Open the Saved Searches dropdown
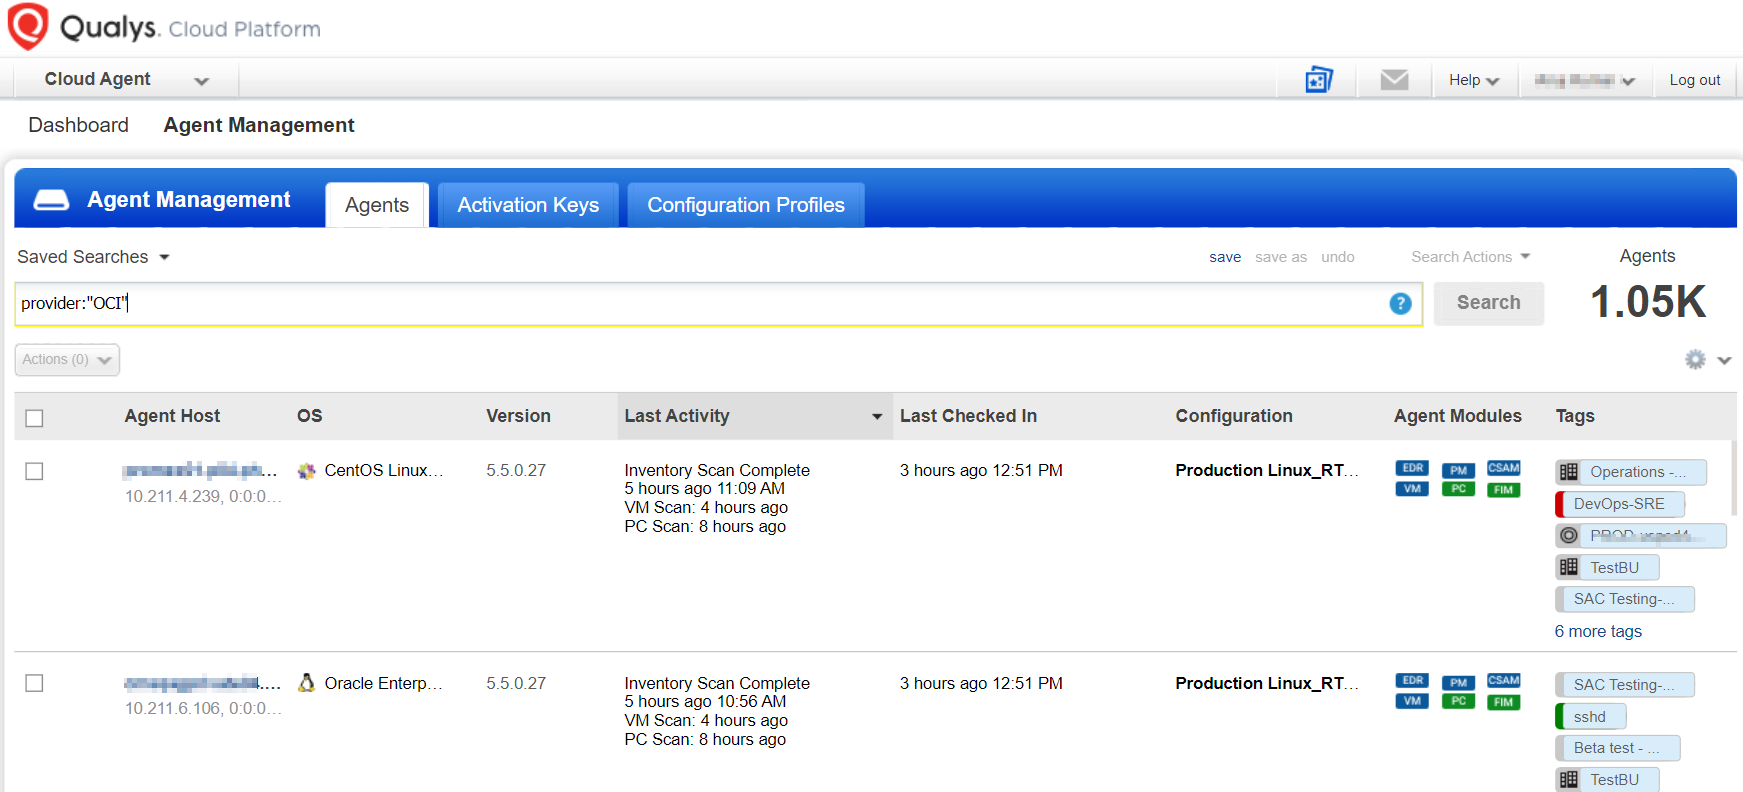 point(93,257)
